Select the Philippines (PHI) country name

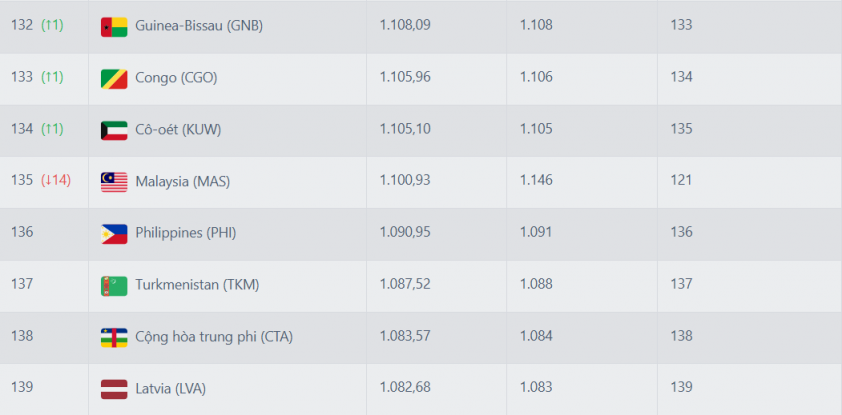185,233
